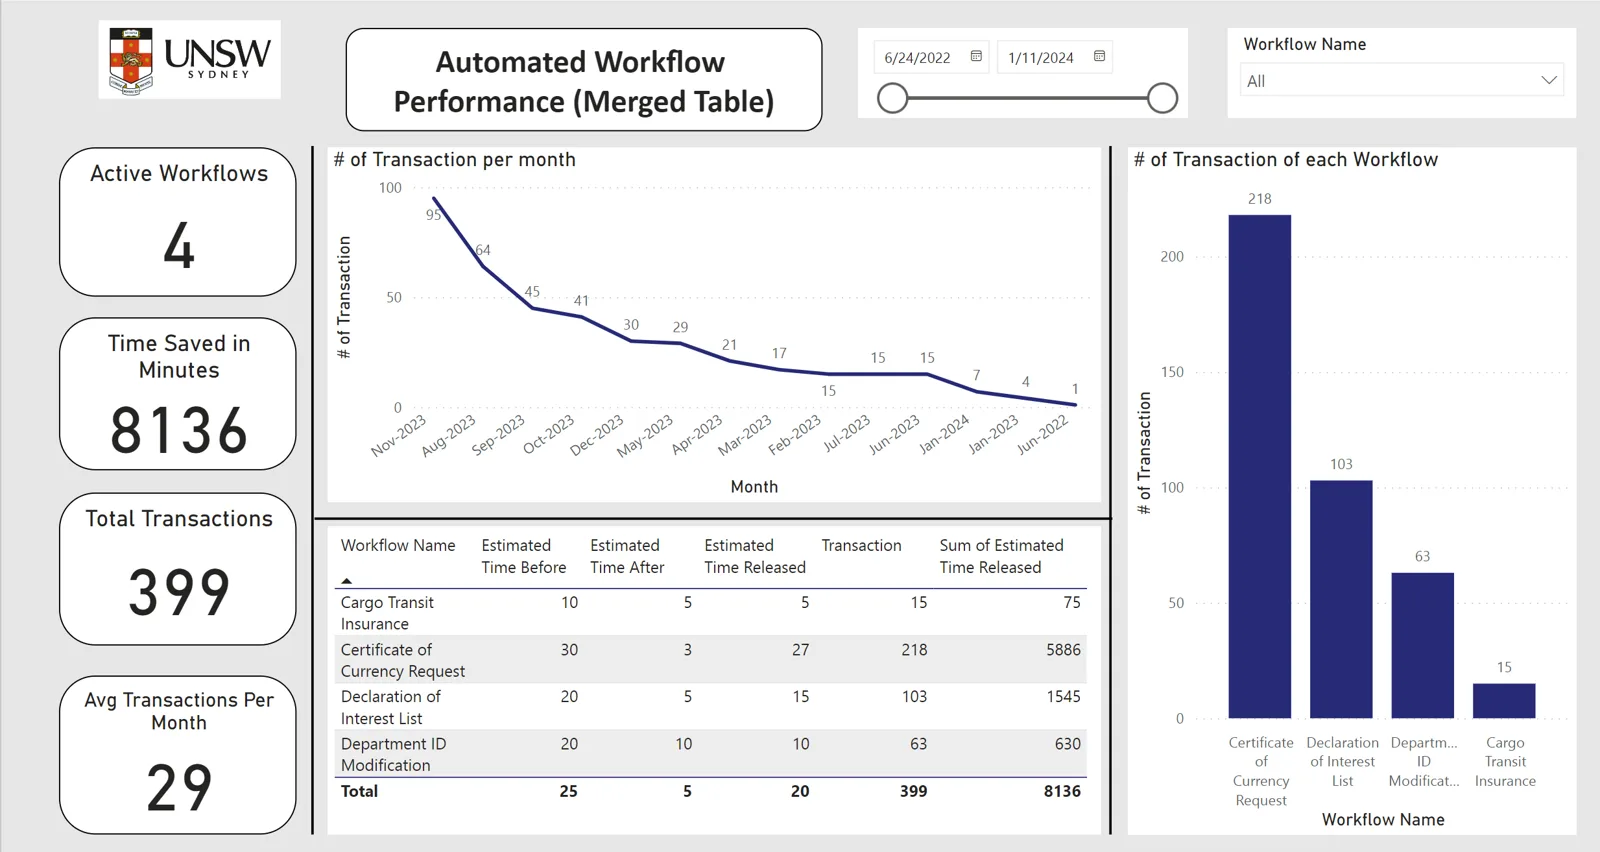Screen dimensions: 1600x852
Task: Click the 8136 total in the table
Action: tap(1062, 791)
